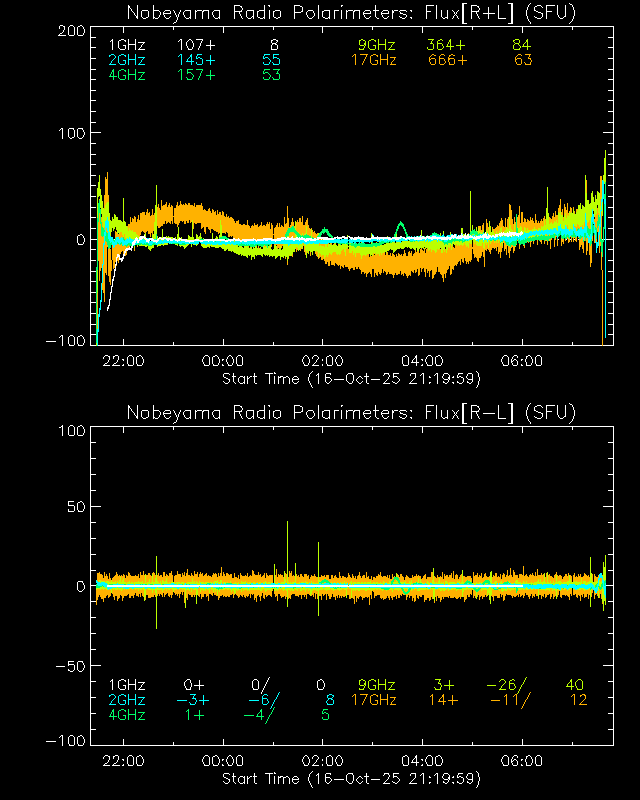
Task: Click the orange 17GHz label in top plot
Action: click(x=373, y=61)
